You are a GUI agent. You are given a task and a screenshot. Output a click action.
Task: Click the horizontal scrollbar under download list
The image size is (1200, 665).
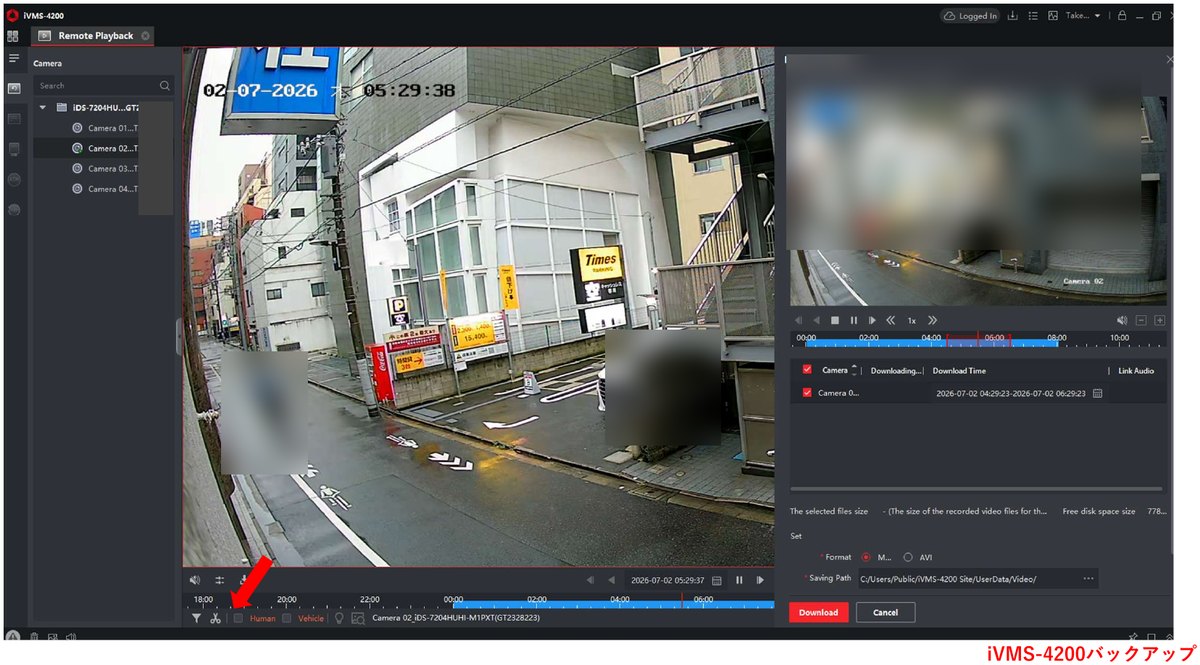[976, 489]
